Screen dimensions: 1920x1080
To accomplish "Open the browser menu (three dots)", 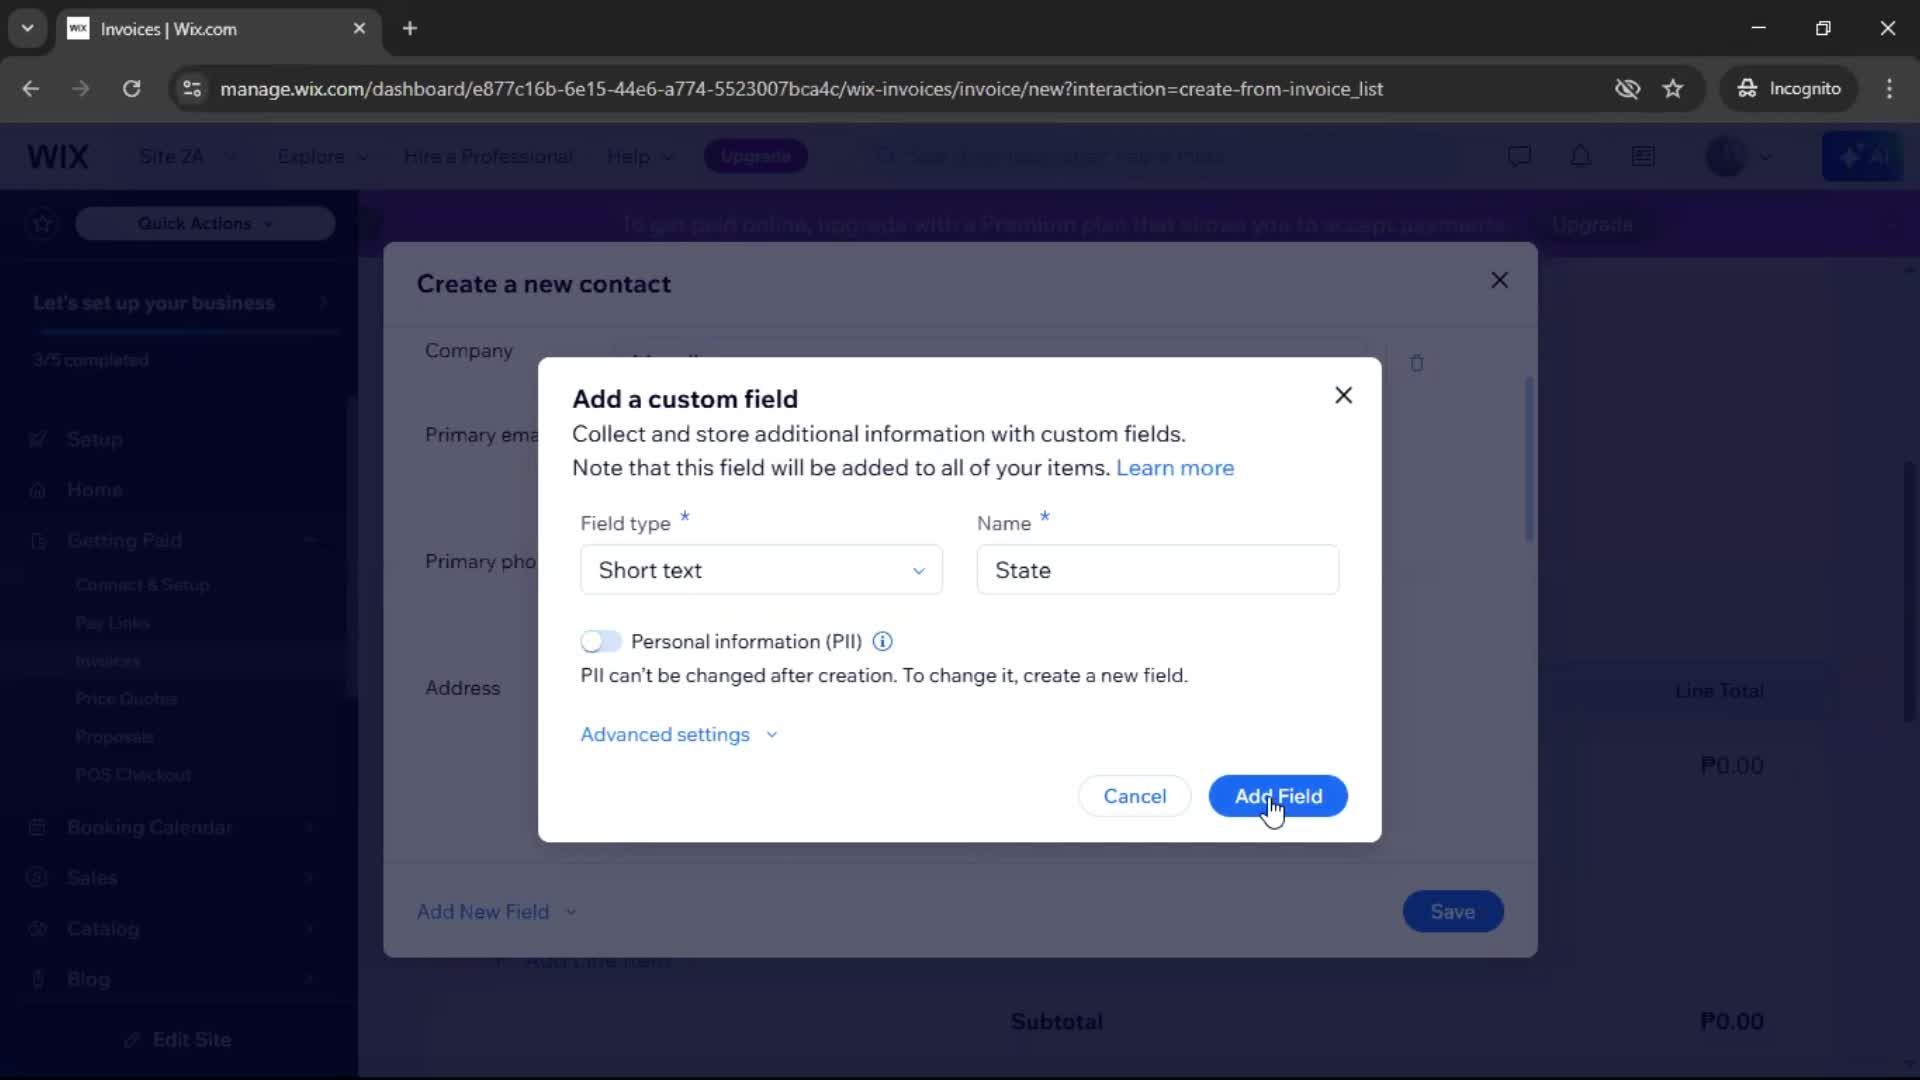I will coord(1889,88).
